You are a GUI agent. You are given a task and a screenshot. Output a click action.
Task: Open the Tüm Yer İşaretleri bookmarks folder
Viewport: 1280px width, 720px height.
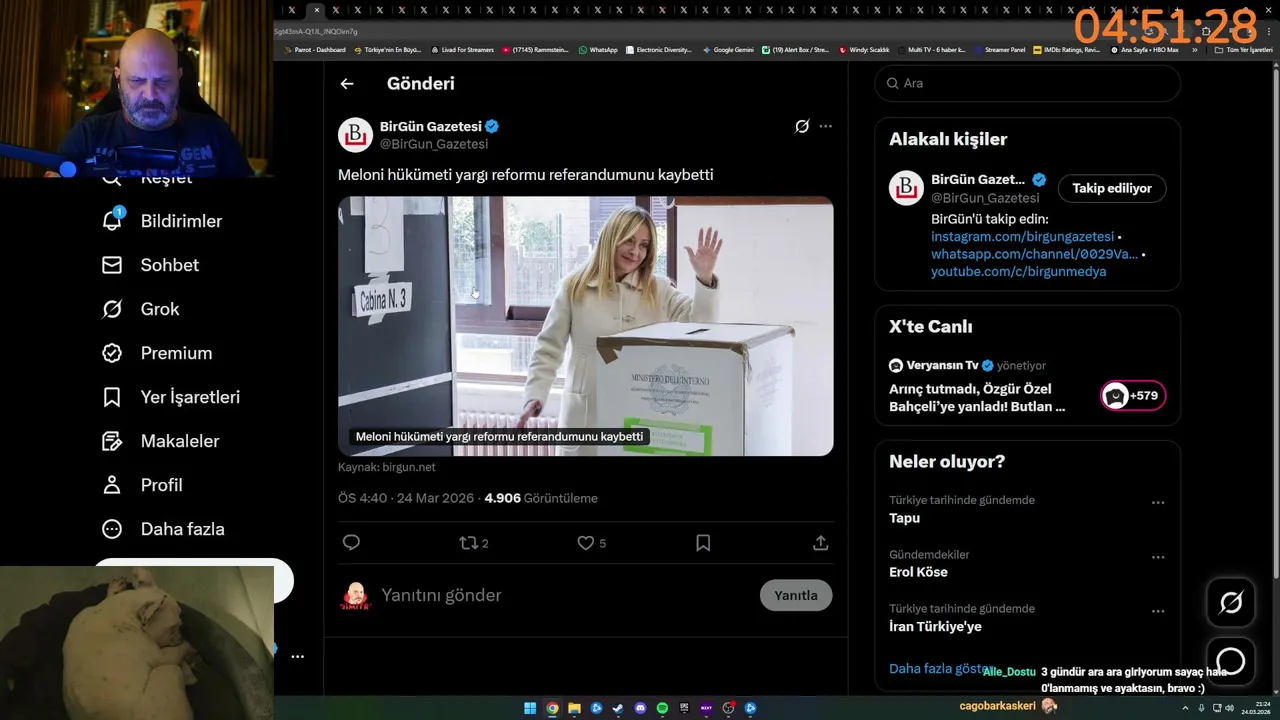pyautogui.click(x=1244, y=49)
